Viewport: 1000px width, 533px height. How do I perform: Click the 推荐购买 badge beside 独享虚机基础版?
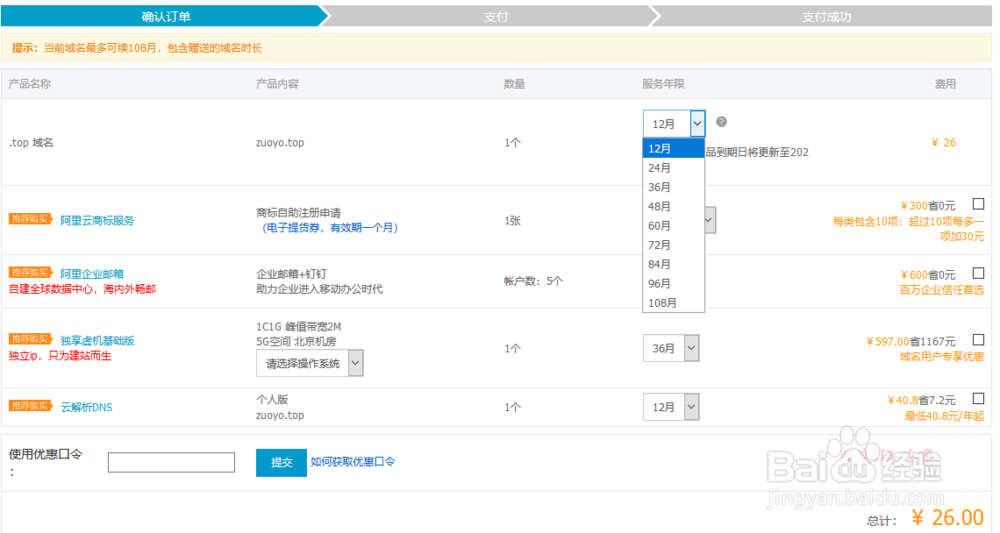[x=30, y=339]
